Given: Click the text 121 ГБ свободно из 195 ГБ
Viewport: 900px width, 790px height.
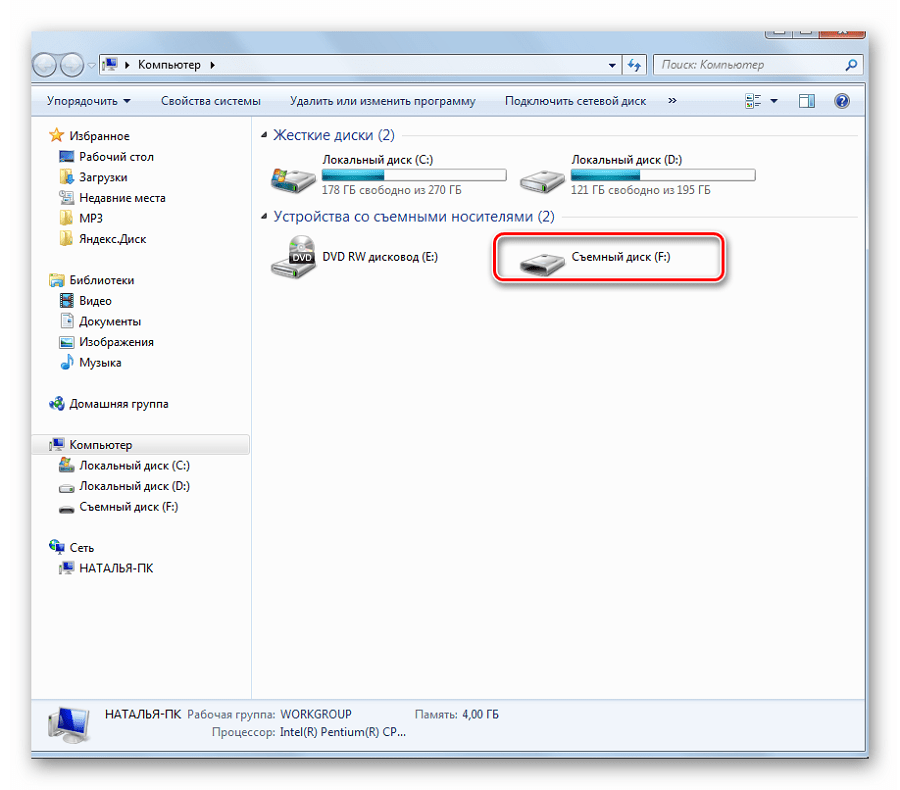Looking at the screenshot, I should tap(641, 190).
